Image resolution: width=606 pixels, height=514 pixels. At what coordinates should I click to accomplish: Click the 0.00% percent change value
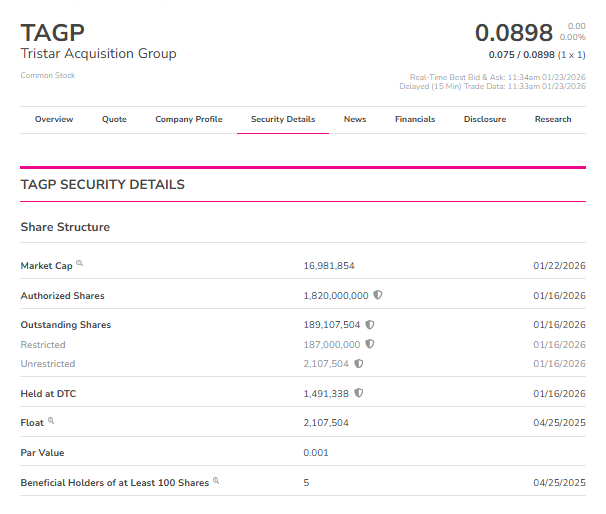[x=572, y=37]
